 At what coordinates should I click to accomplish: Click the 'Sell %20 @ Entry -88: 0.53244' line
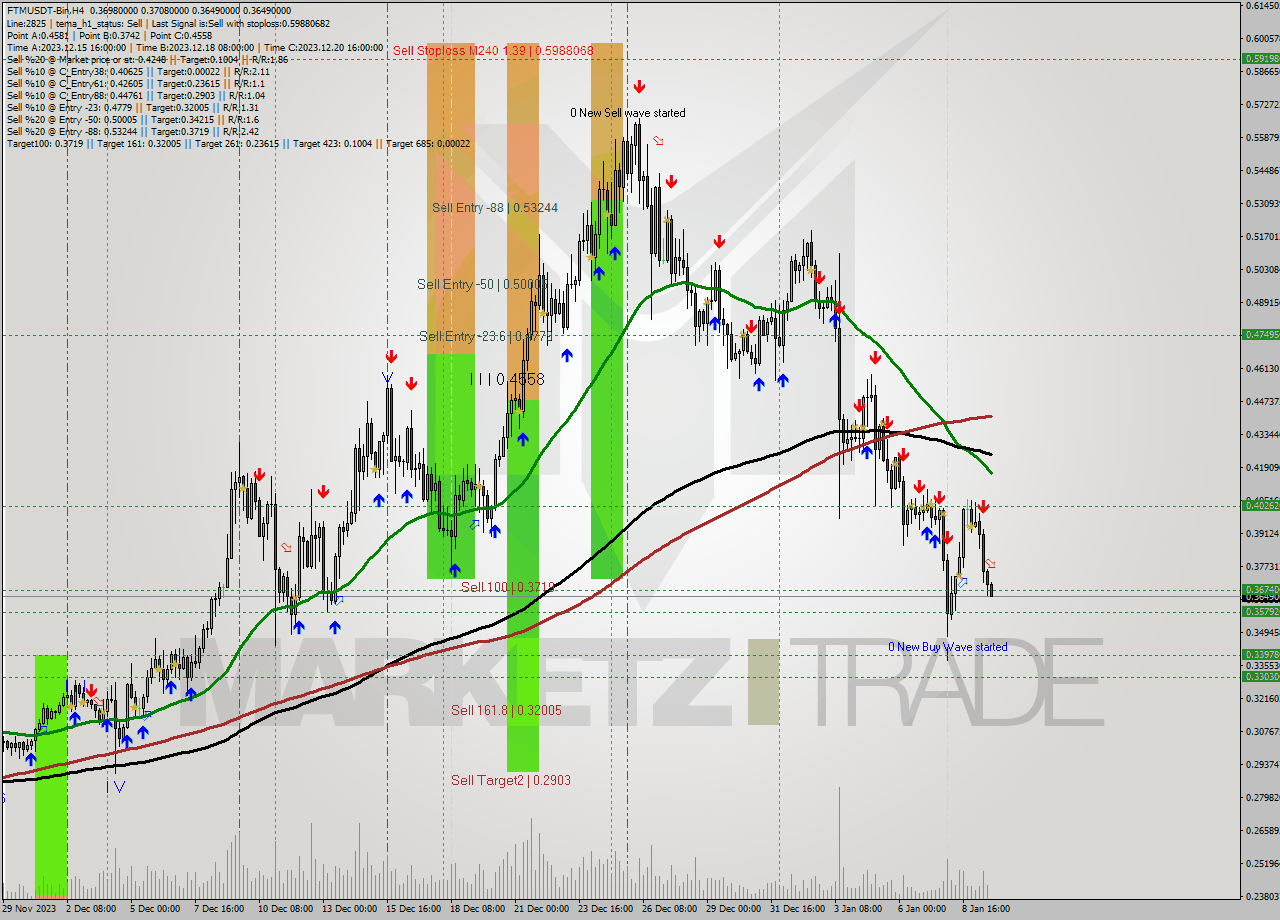point(132,131)
